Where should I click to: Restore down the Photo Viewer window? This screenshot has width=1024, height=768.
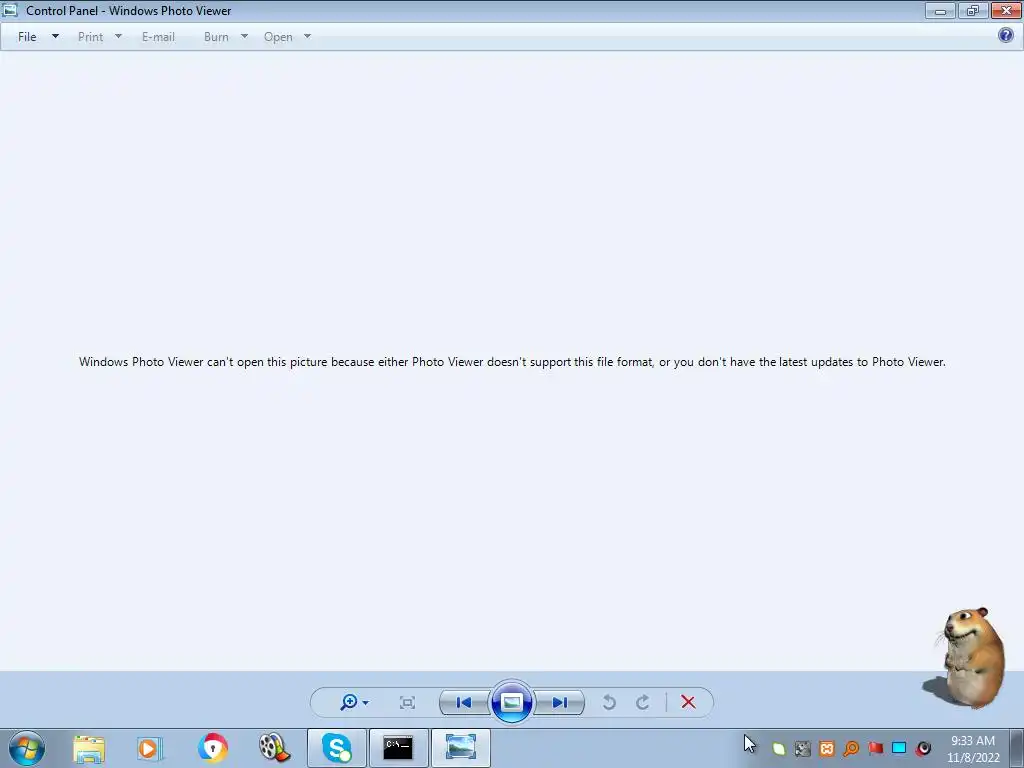(x=973, y=10)
